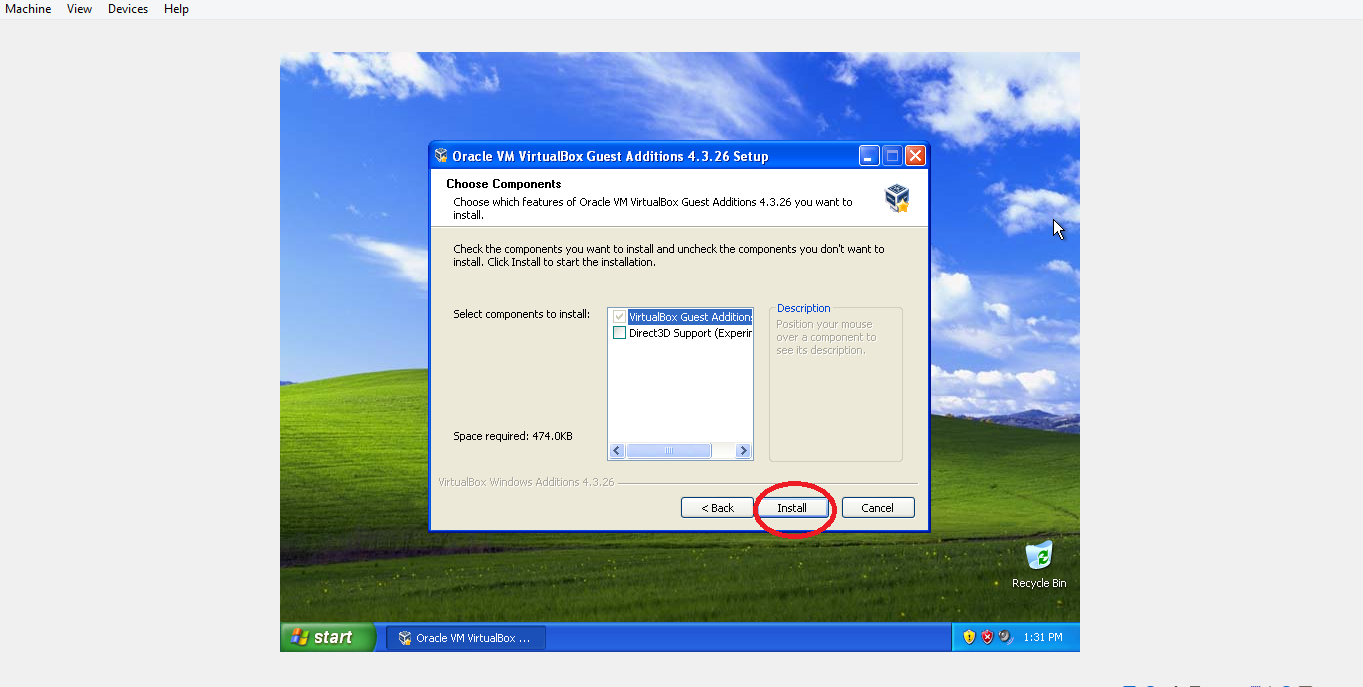This screenshot has width=1363, height=687.
Task: Click the 'Choose Components' heading
Action: (503, 184)
